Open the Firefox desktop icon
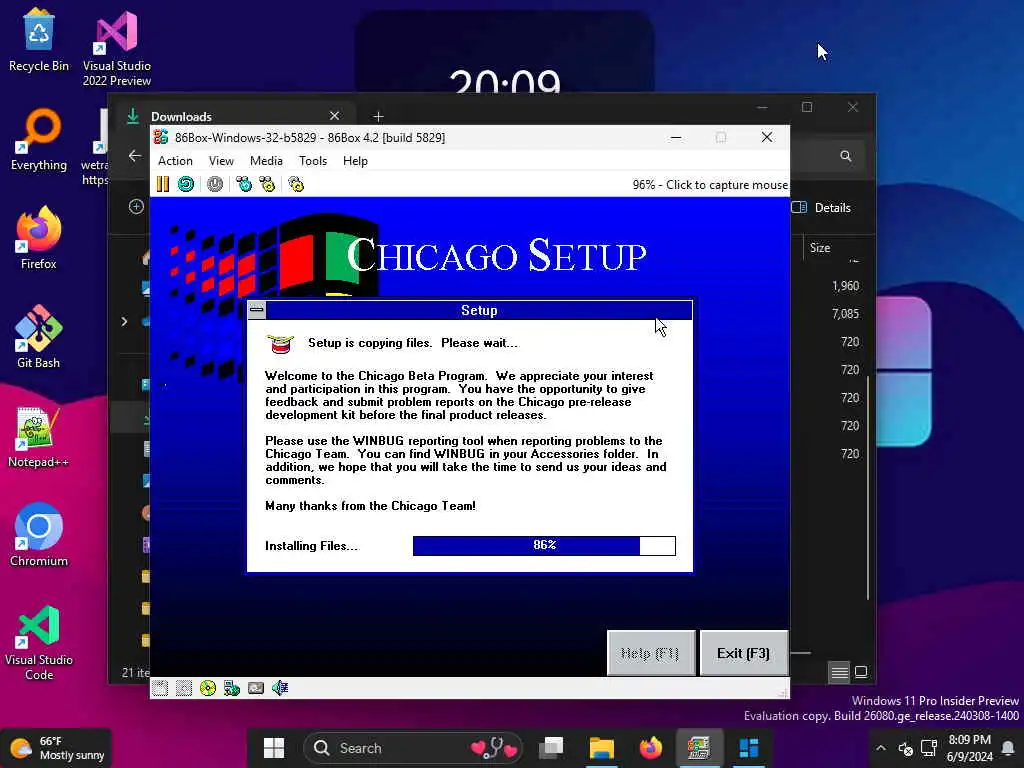This screenshot has width=1024, height=768. pos(39,238)
